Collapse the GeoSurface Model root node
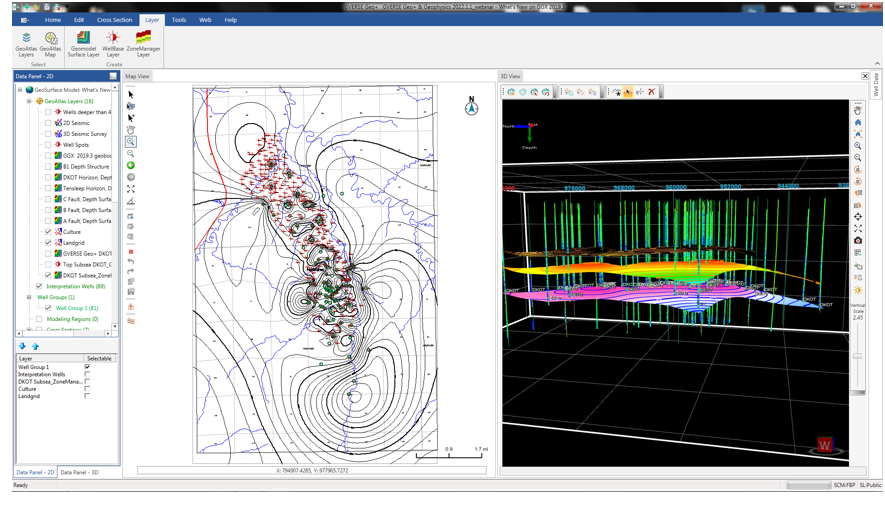885x505 pixels. coord(20,90)
